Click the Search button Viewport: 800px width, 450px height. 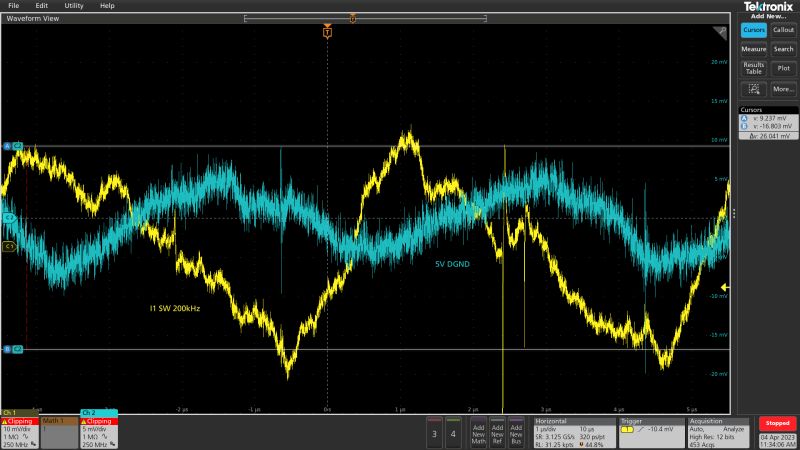click(783, 49)
